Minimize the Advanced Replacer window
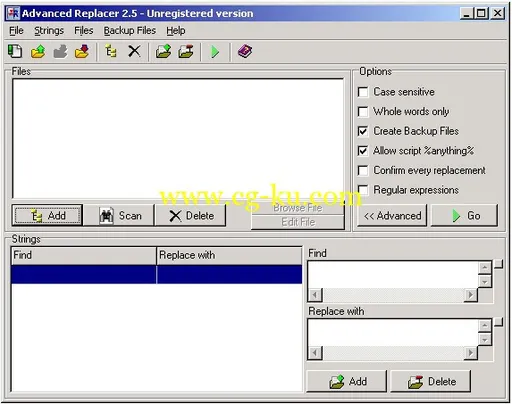 pyautogui.click(x=467, y=13)
